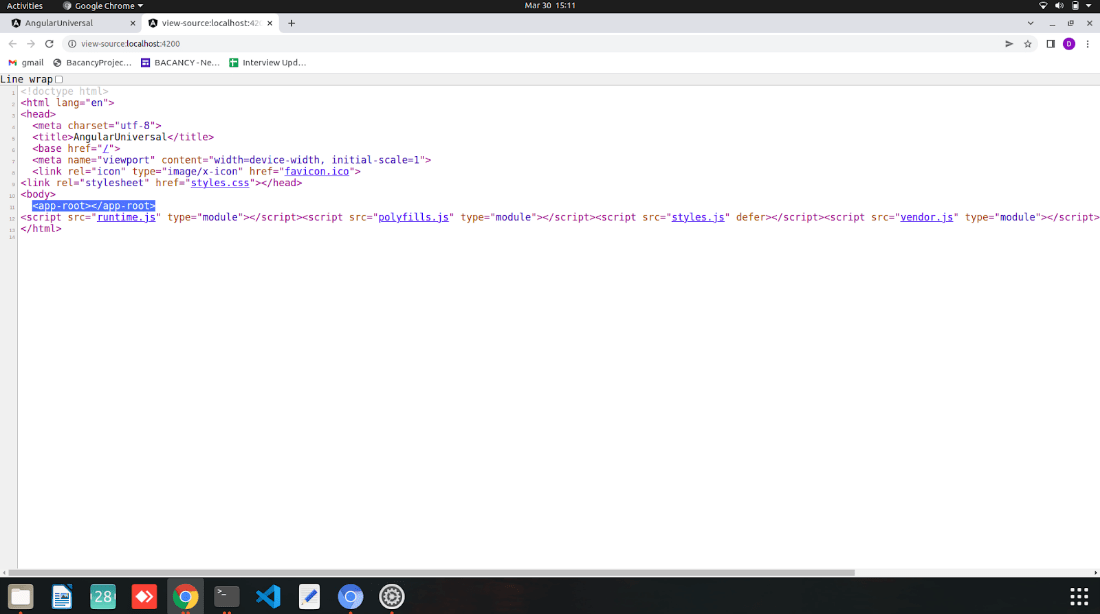Enable the Line wrap checkbox
Screen dimensions: 1100x614
tap(59, 79)
